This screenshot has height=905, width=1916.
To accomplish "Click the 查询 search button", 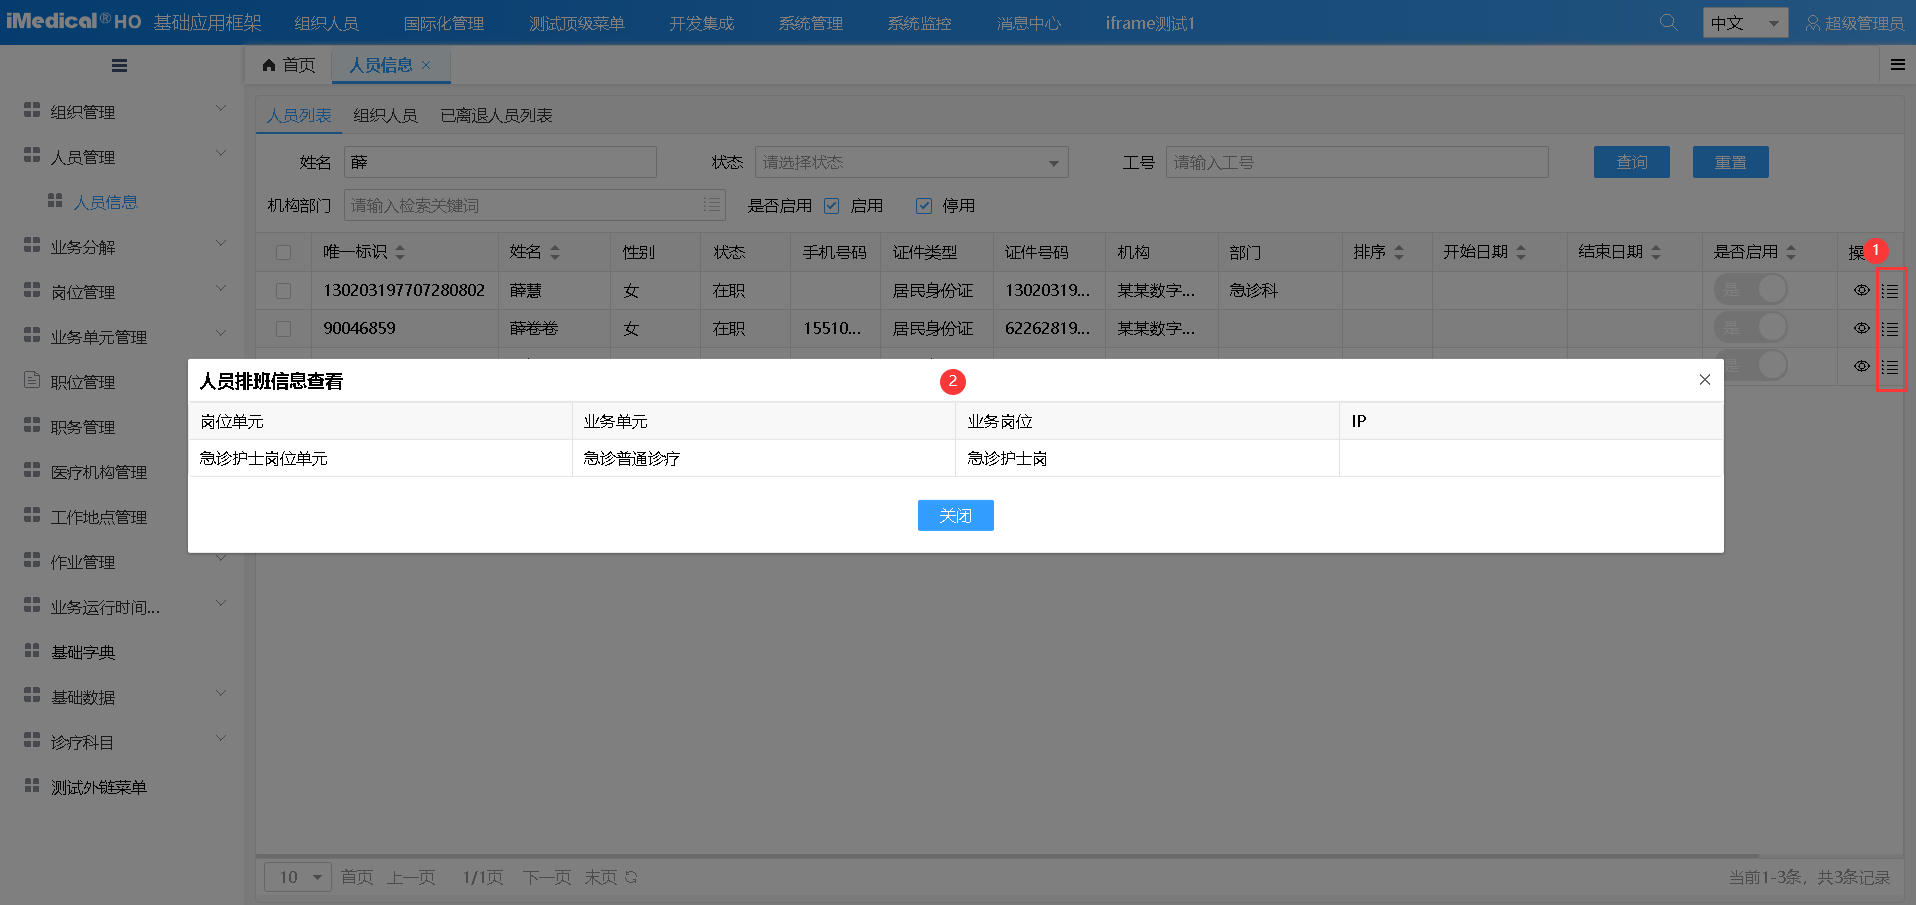I will (1630, 161).
